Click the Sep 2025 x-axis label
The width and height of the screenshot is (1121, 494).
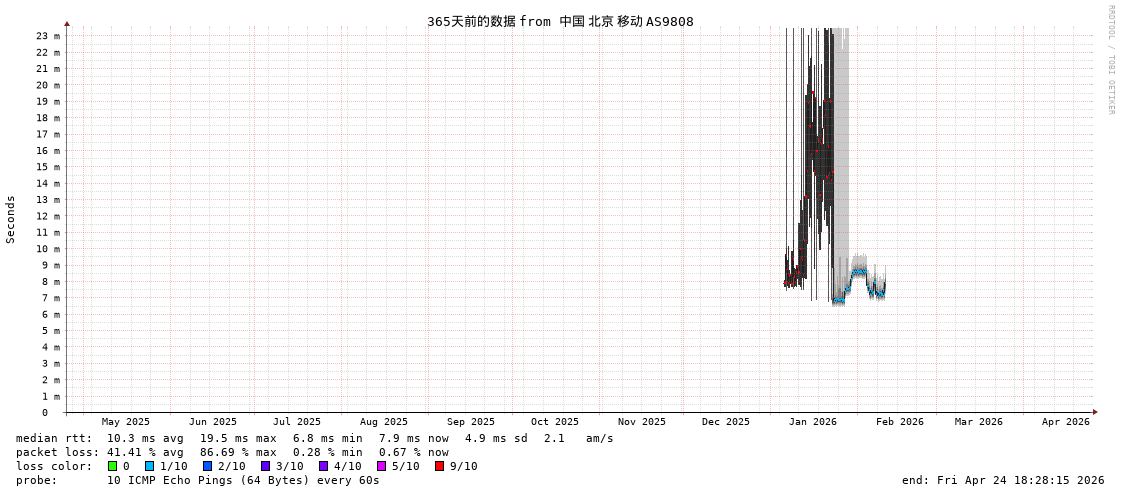(470, 422)
